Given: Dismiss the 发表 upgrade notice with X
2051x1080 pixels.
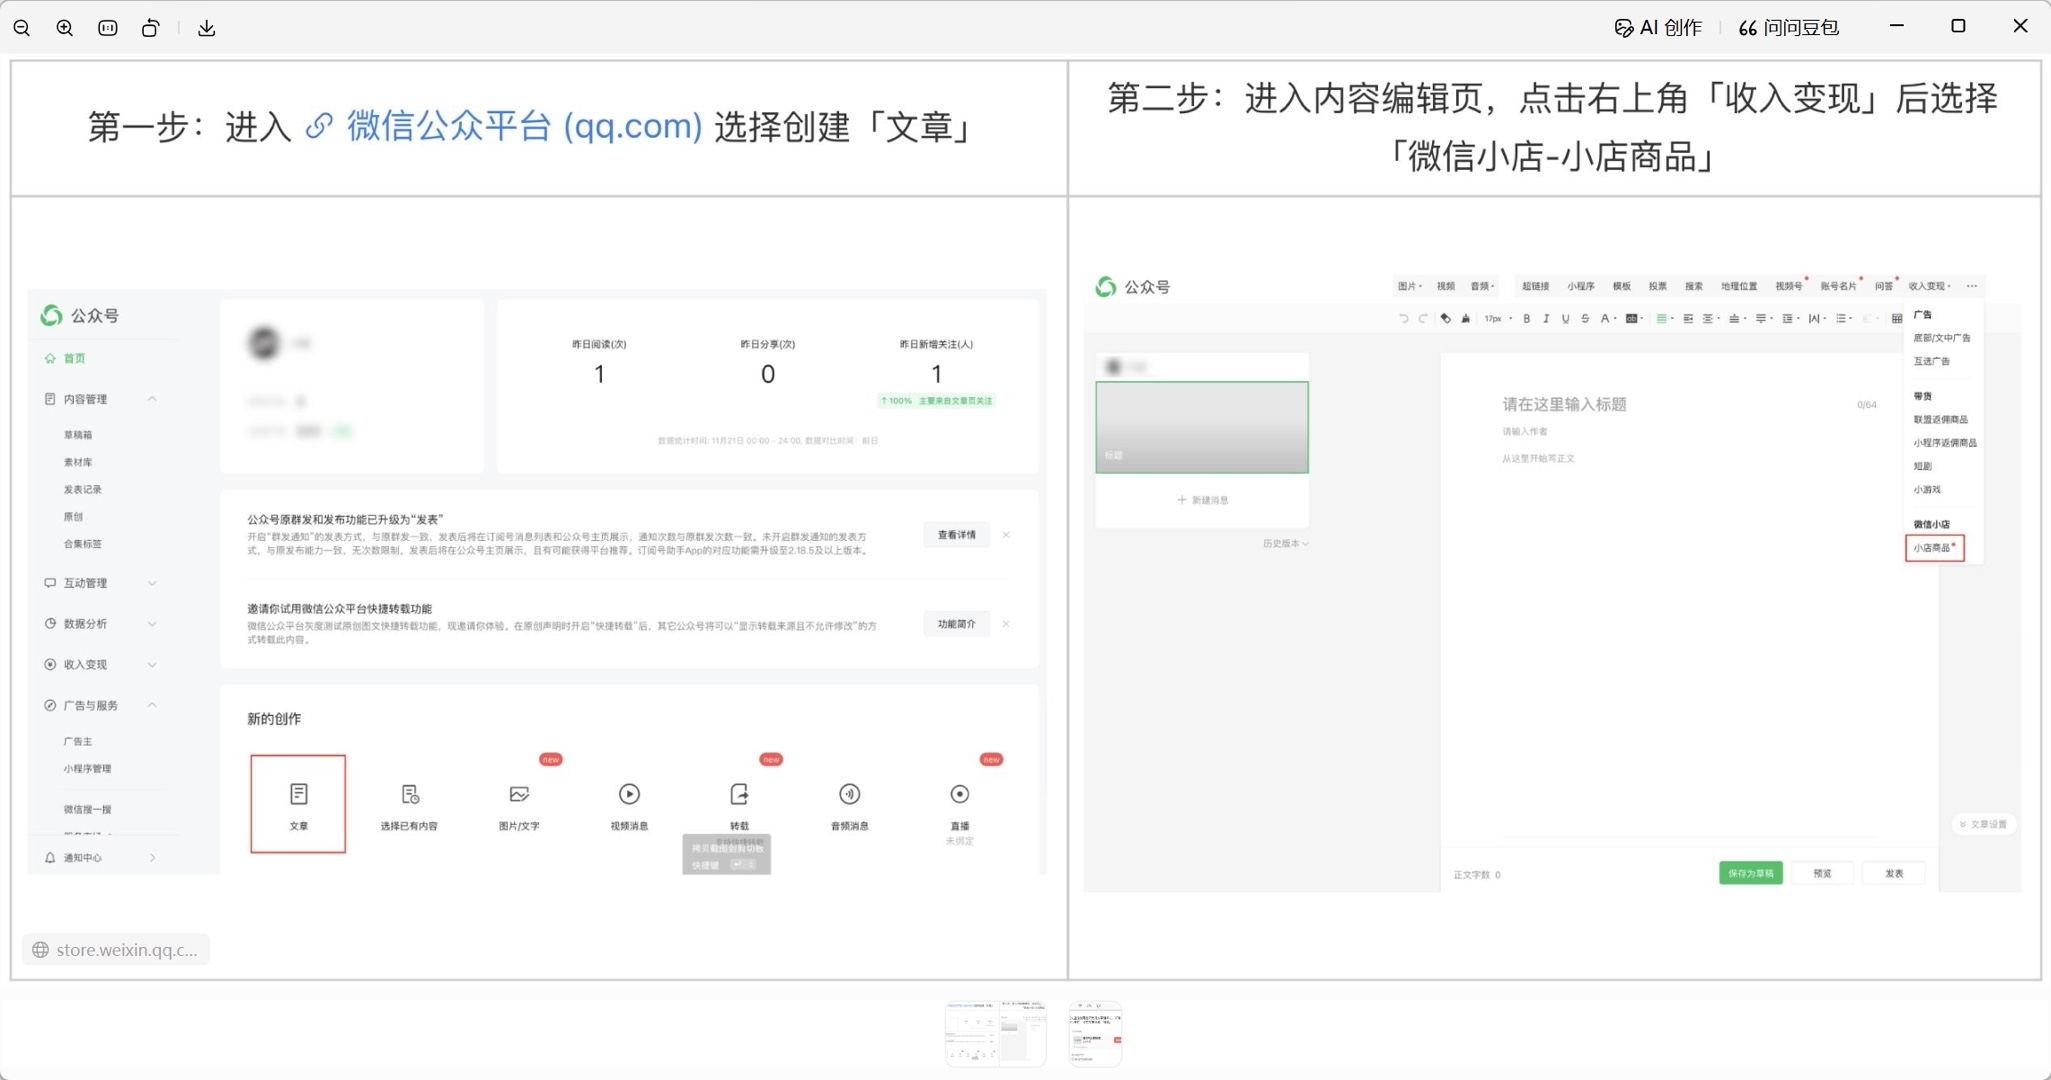Looking at the screenshot, I should [1006, 535].
